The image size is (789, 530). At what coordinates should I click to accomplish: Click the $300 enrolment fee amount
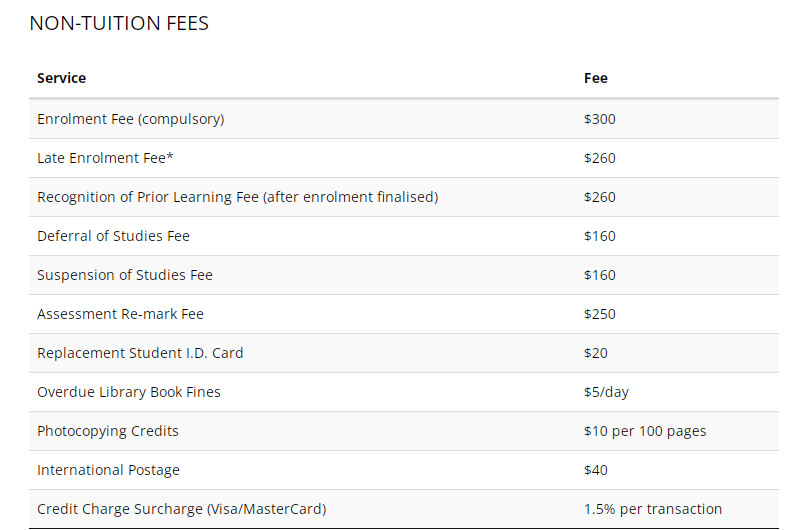coord(600,119)
